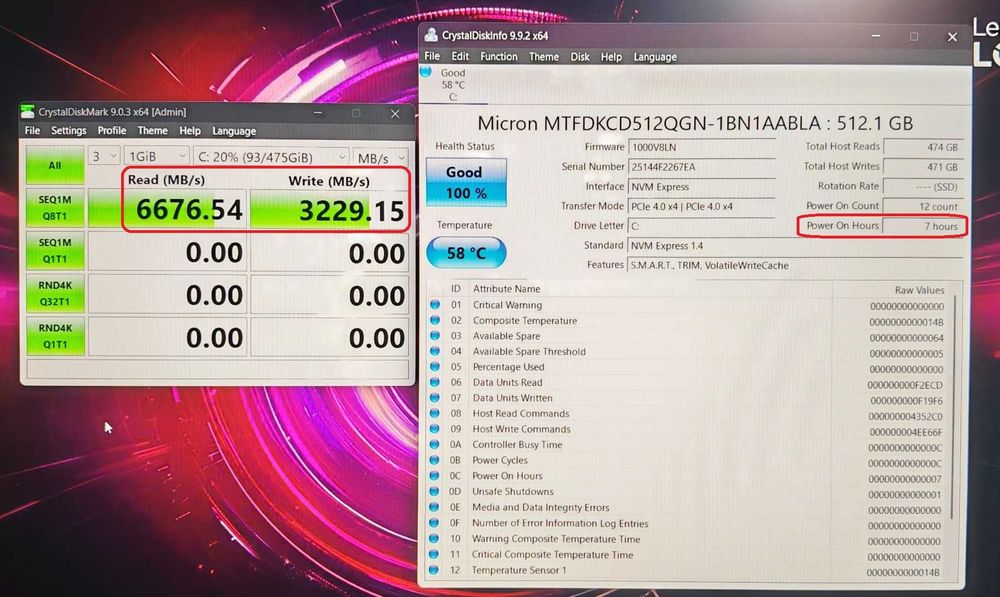Click the Raw Values column header
Image resolution: width=1000 pixels, height=597 pixels.
[919, 290]
